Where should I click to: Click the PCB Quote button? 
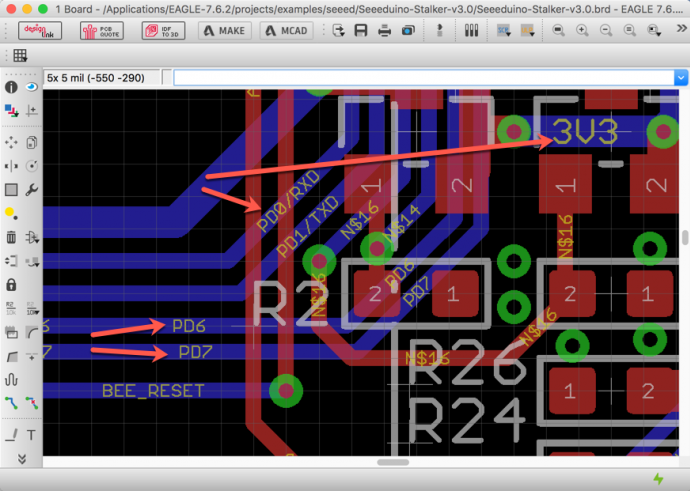click(102, 31)
